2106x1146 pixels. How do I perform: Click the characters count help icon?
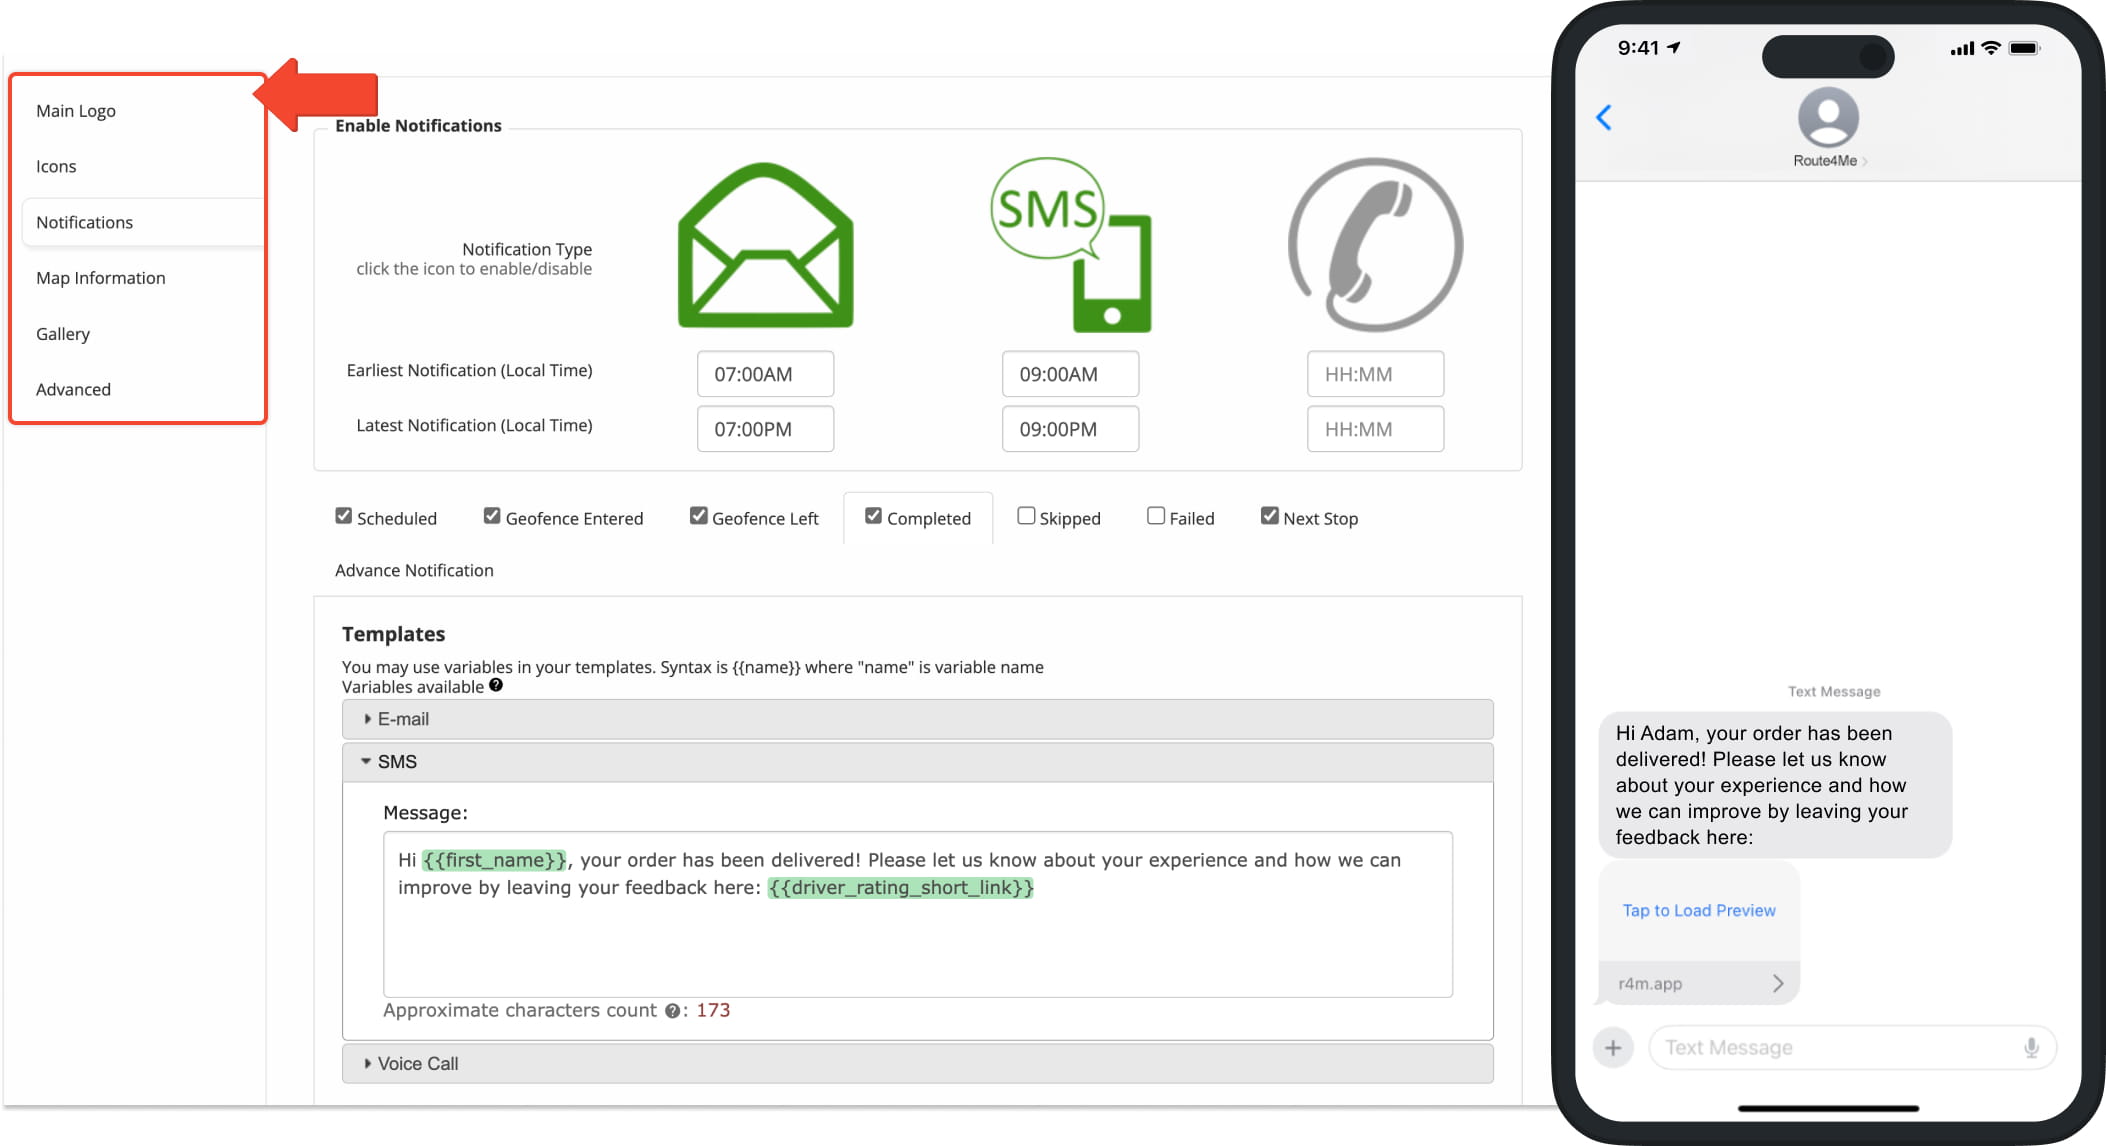pyautogui.click(x=672, y=1011)
